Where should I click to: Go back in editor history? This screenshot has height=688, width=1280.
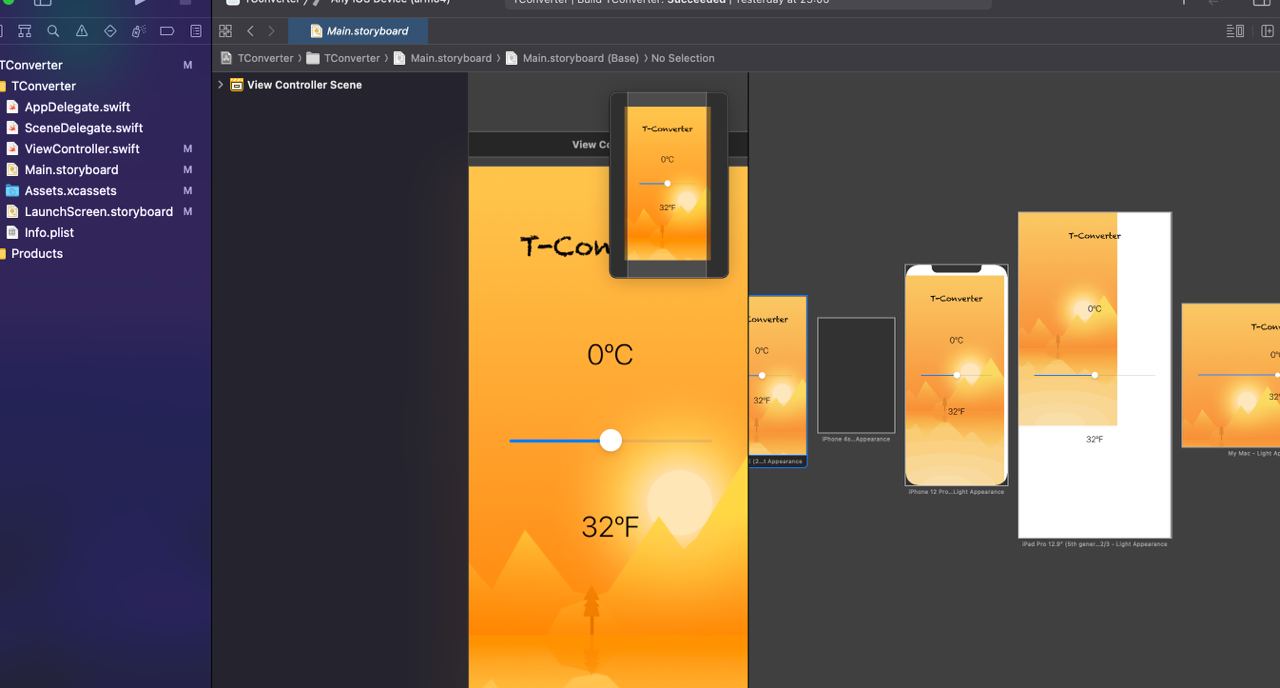point(250,31)
